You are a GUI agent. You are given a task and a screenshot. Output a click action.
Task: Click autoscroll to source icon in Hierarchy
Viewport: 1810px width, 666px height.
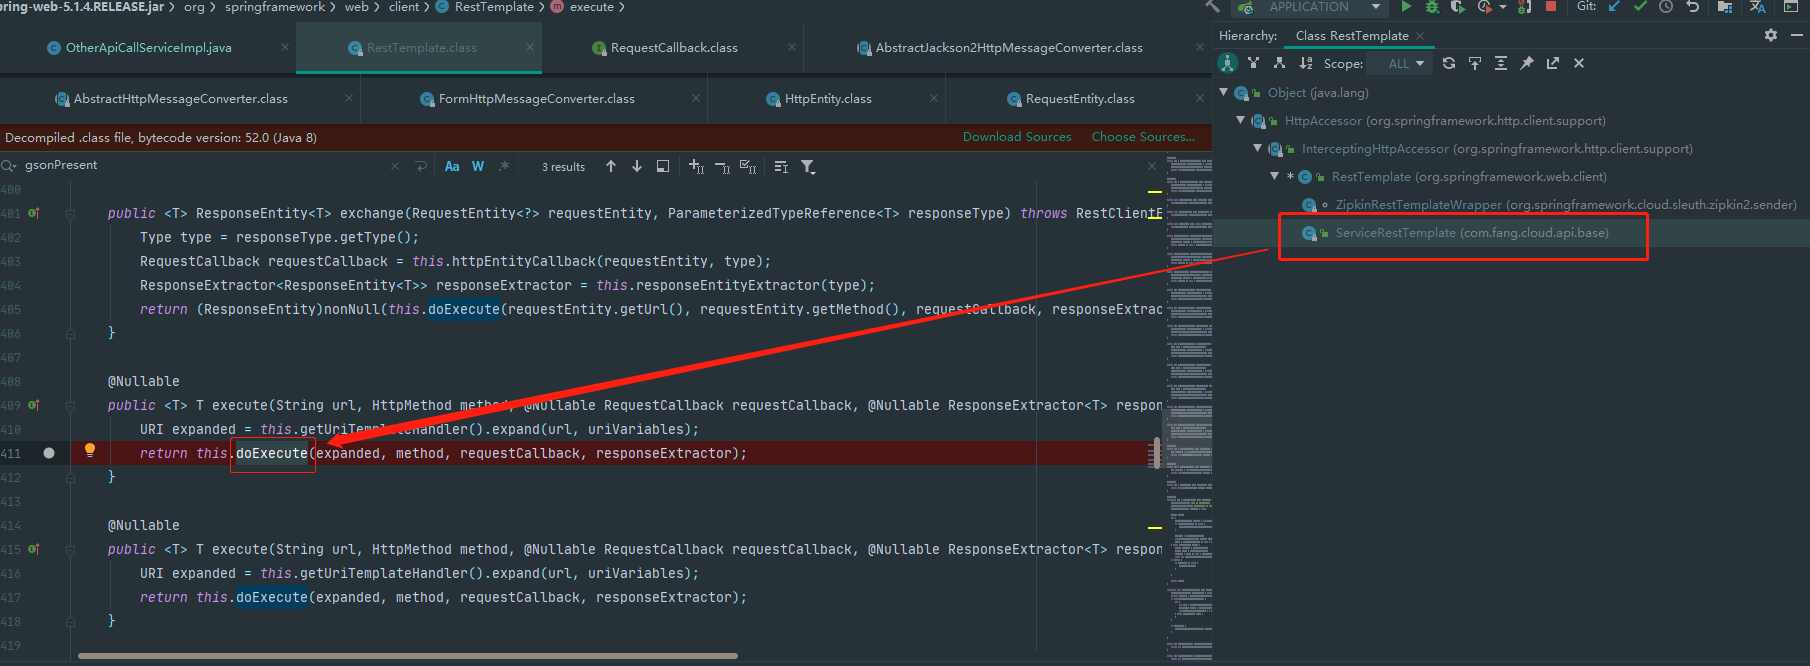1475,63
